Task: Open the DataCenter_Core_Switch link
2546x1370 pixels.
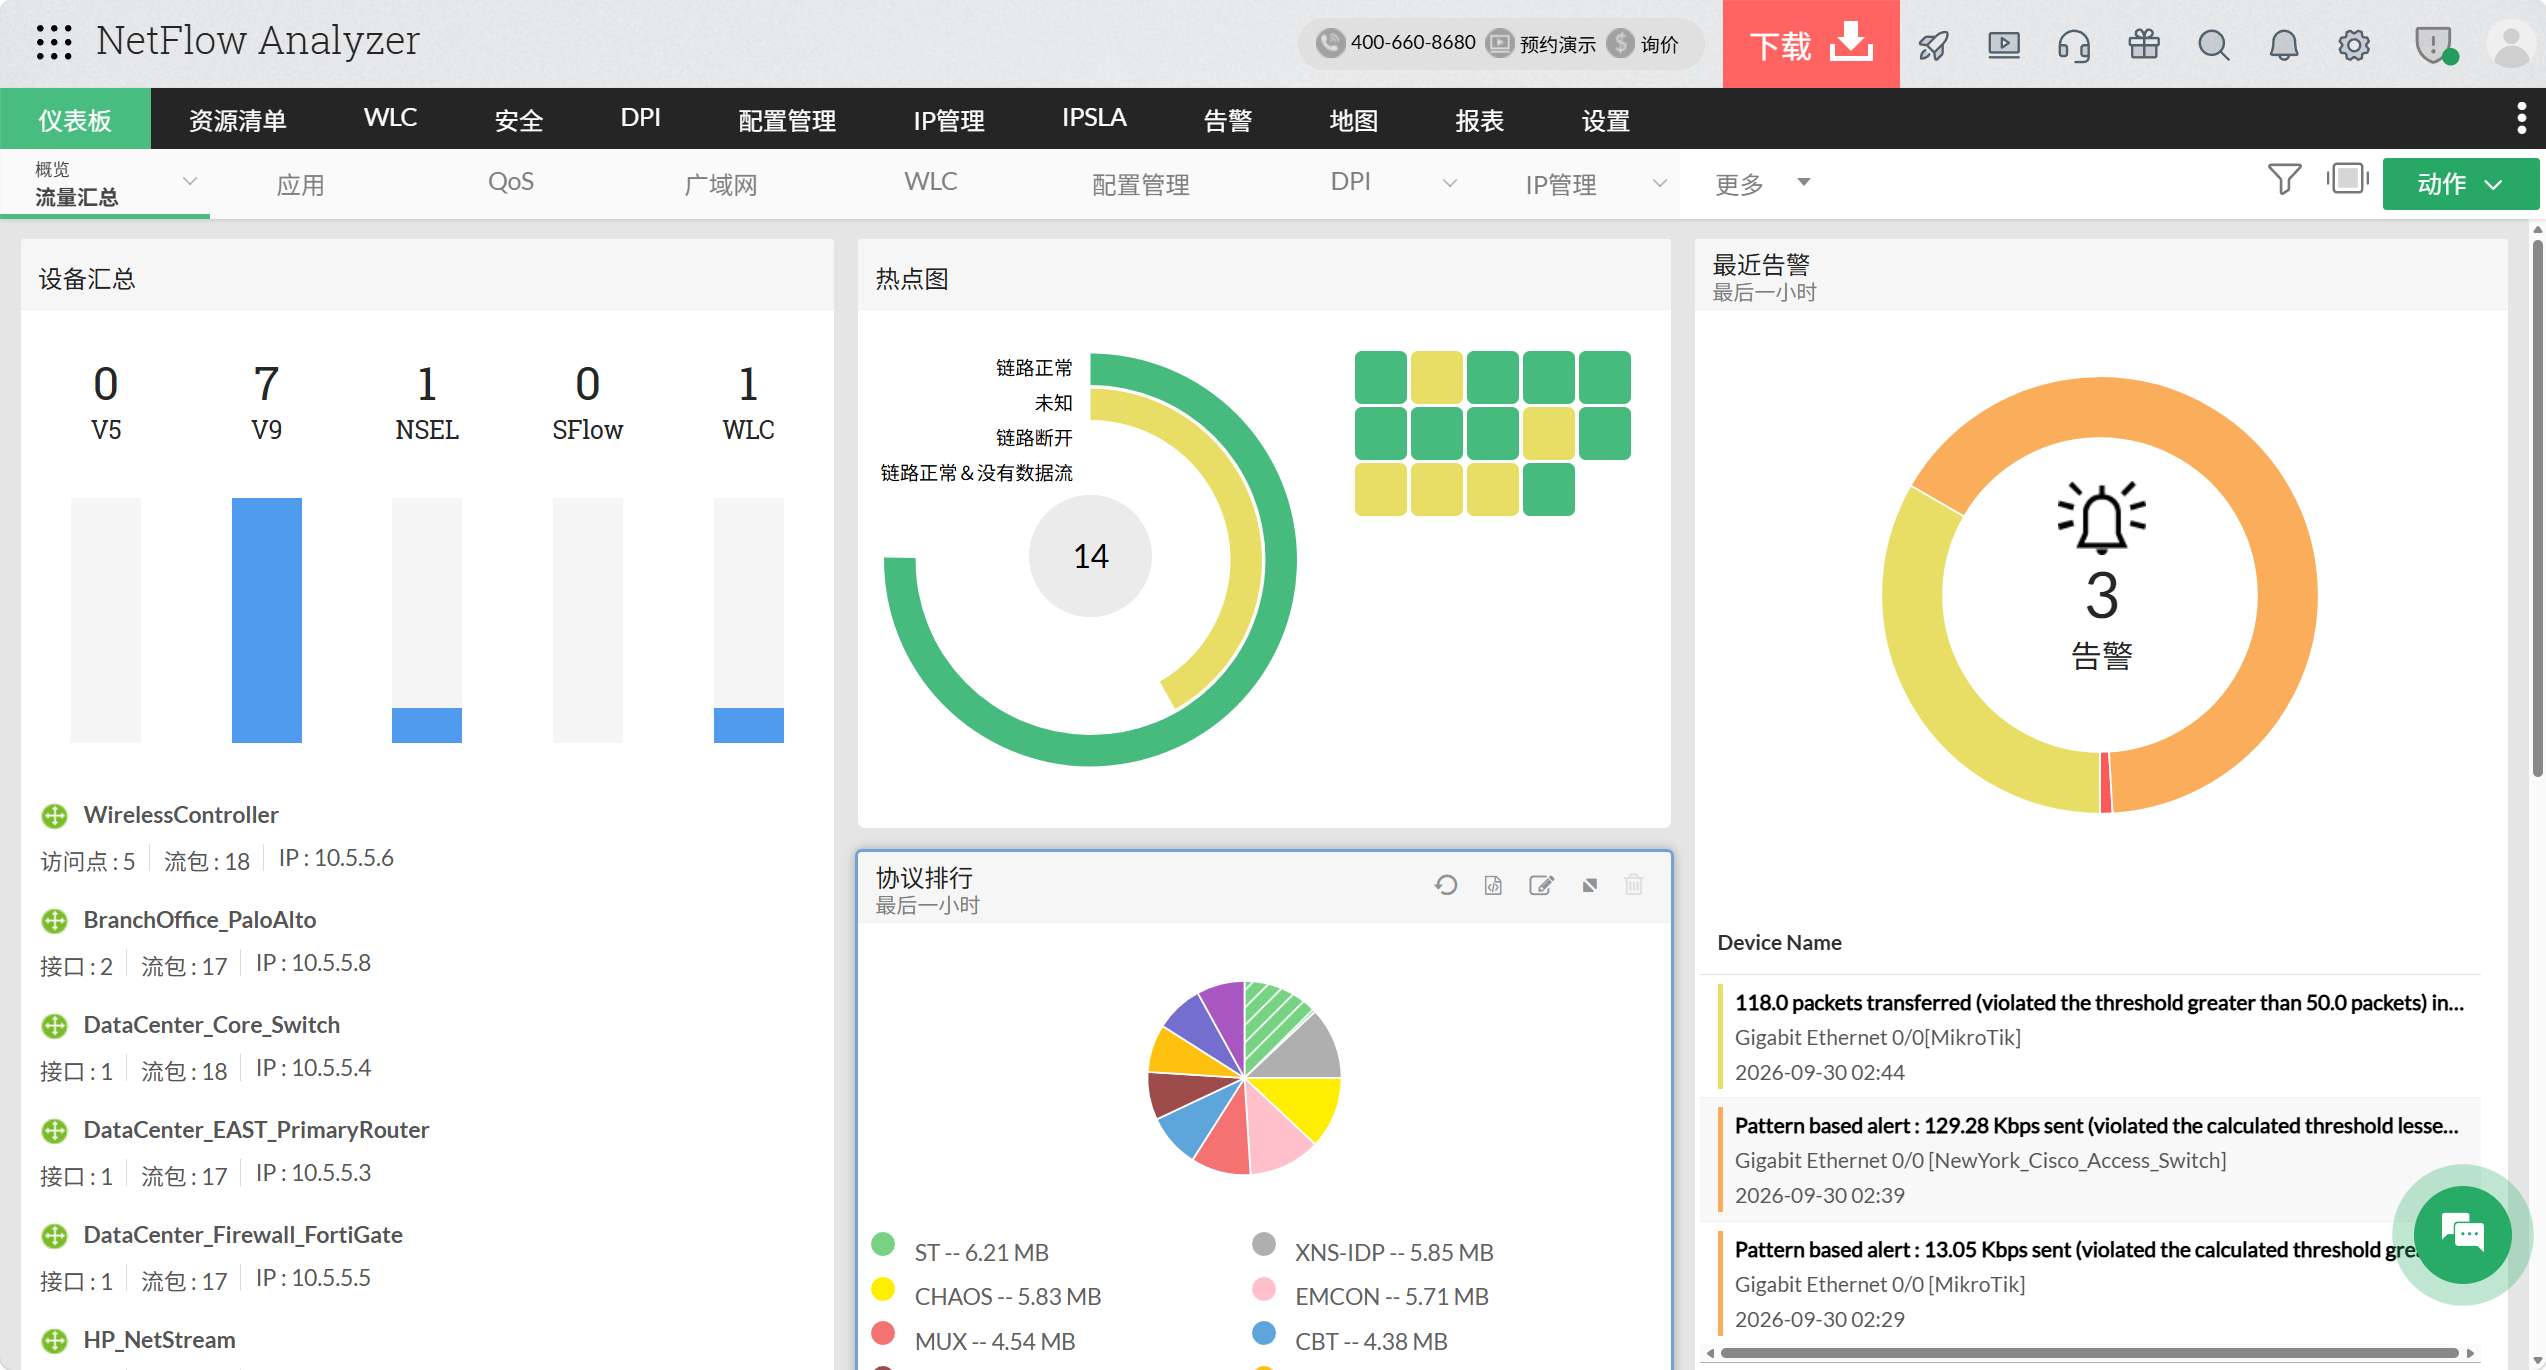Action: (x=212, y=1024)
